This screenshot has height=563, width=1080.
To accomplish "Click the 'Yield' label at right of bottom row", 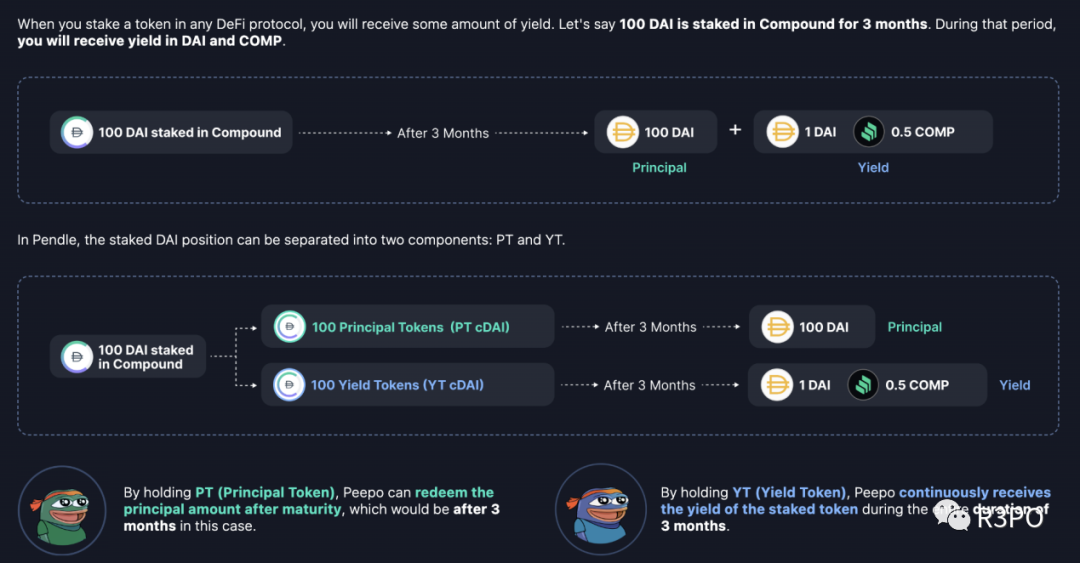I will 1015,385.
